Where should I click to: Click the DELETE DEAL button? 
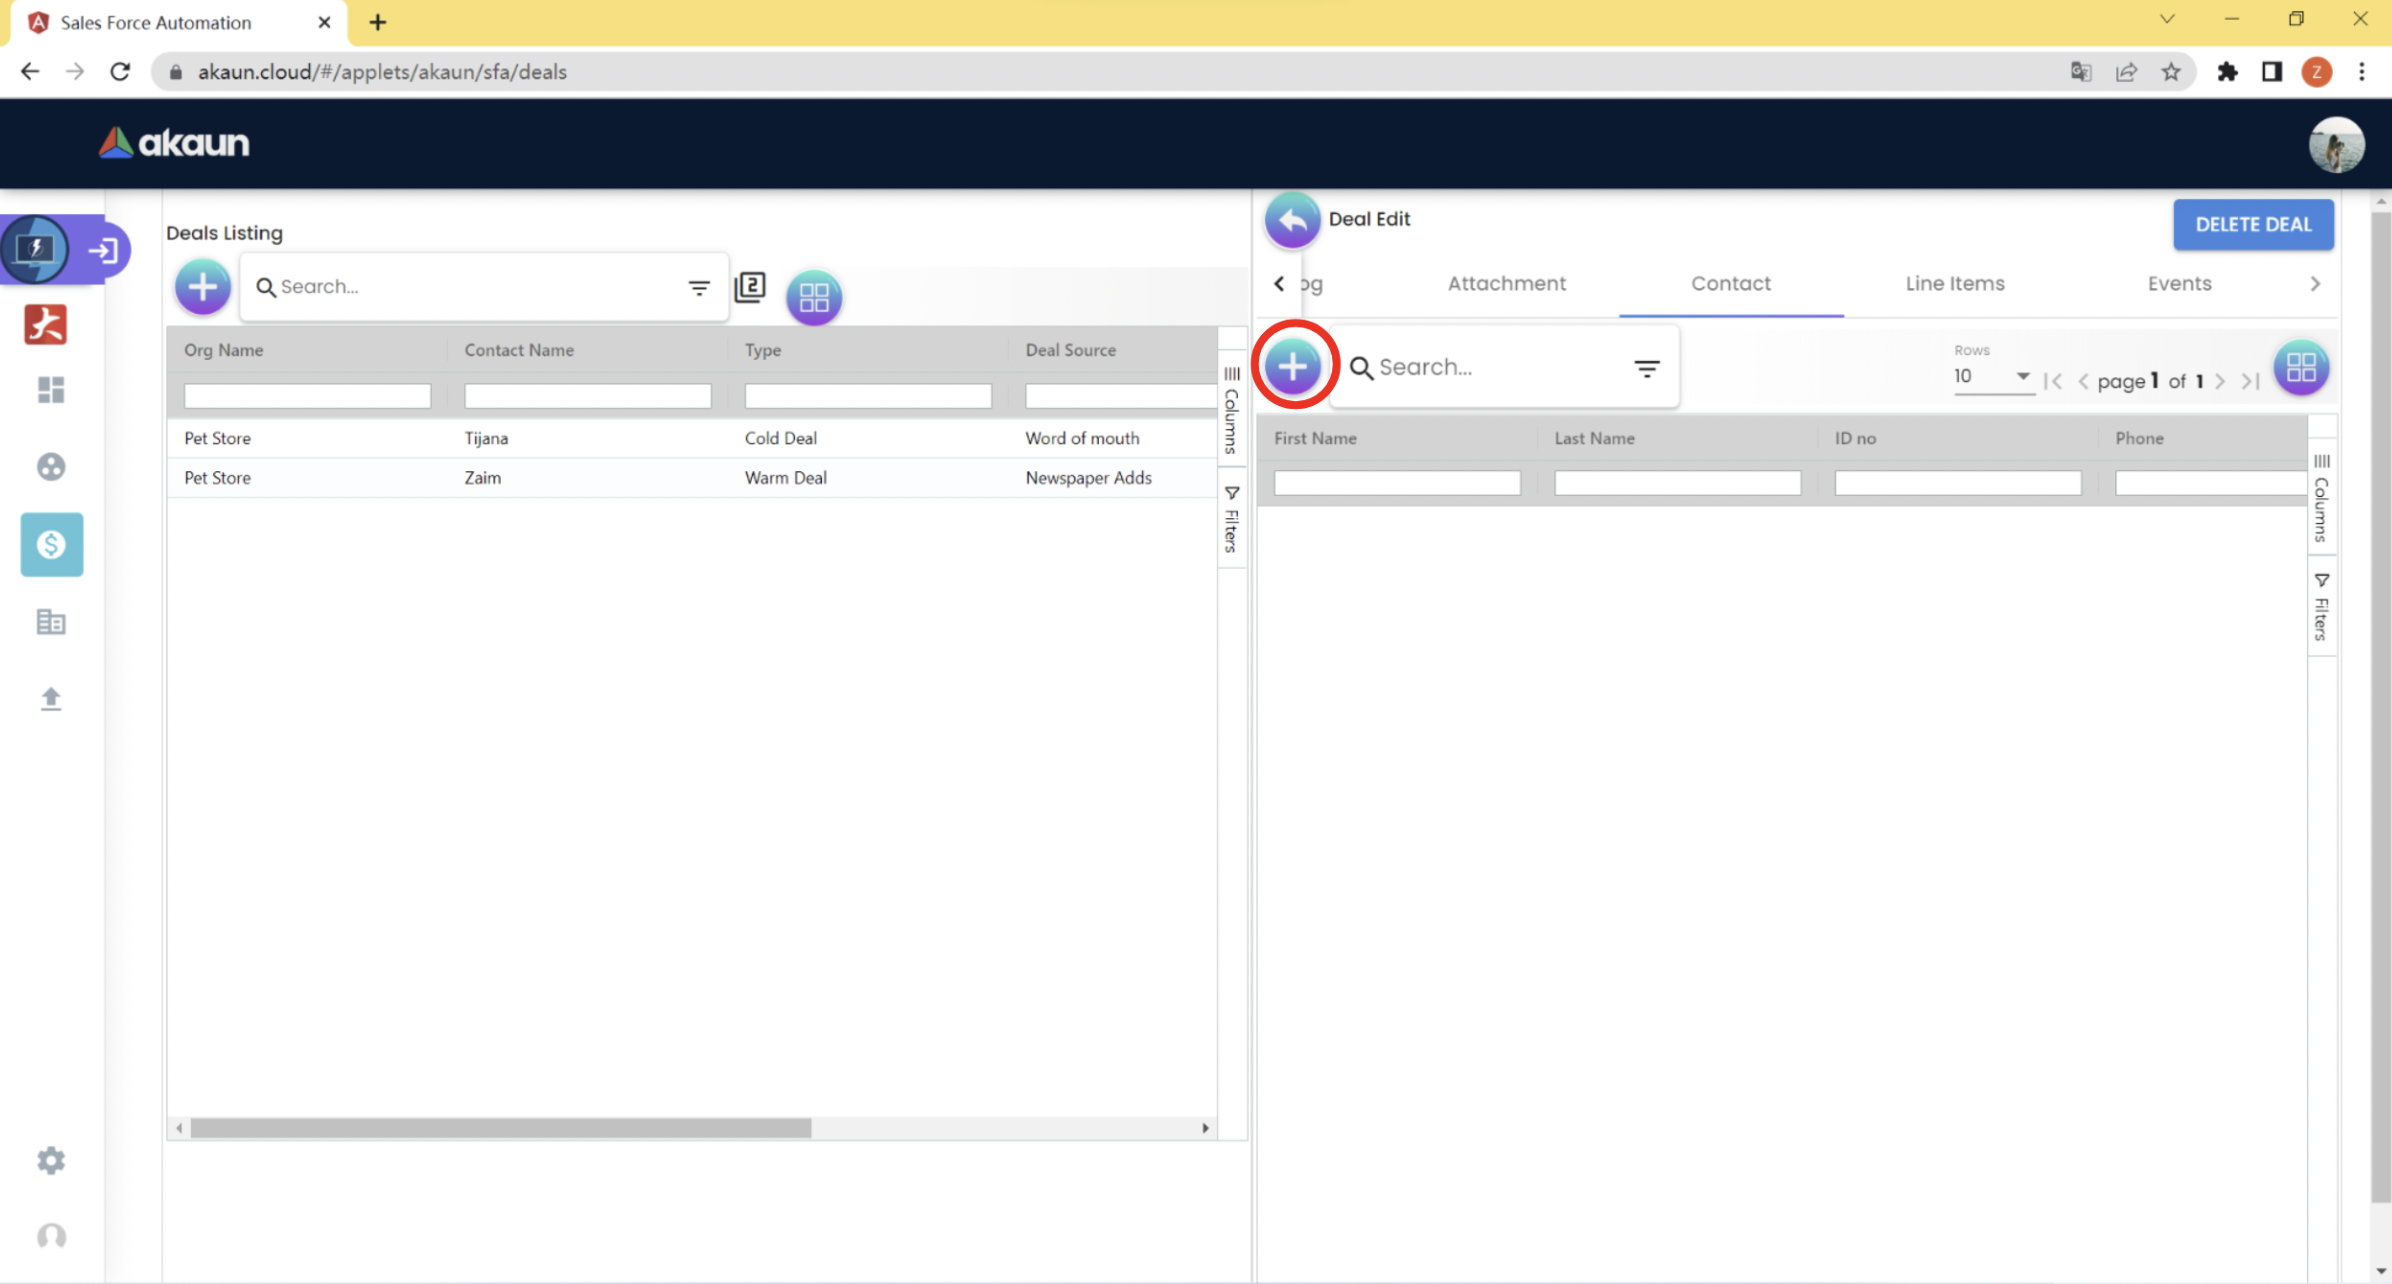[2252, 224]
